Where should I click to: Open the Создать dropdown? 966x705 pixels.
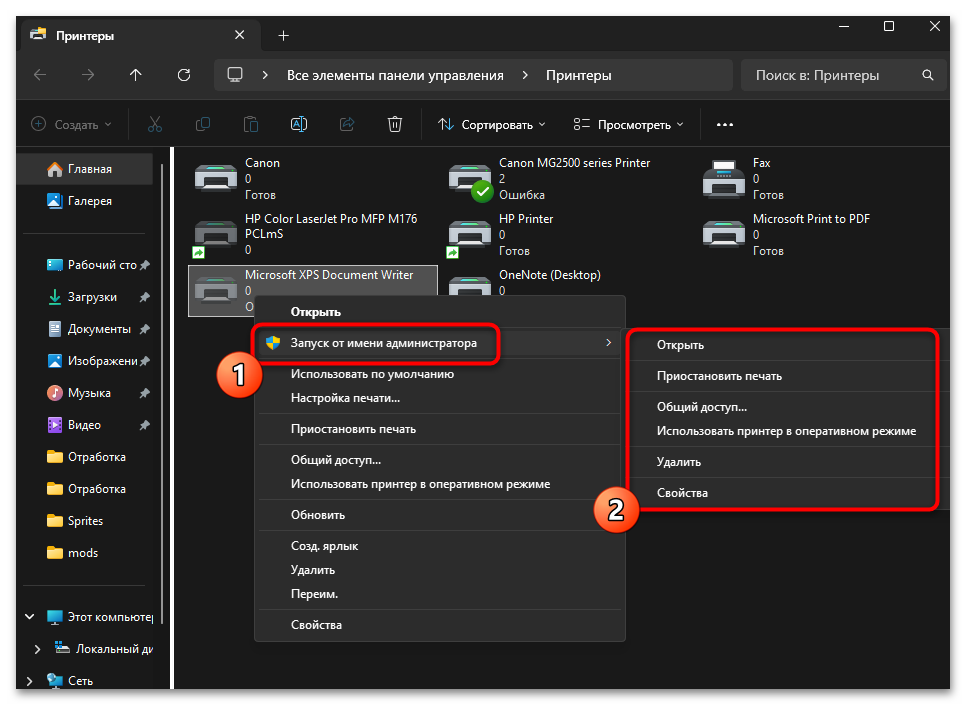[x=71, y=124]
